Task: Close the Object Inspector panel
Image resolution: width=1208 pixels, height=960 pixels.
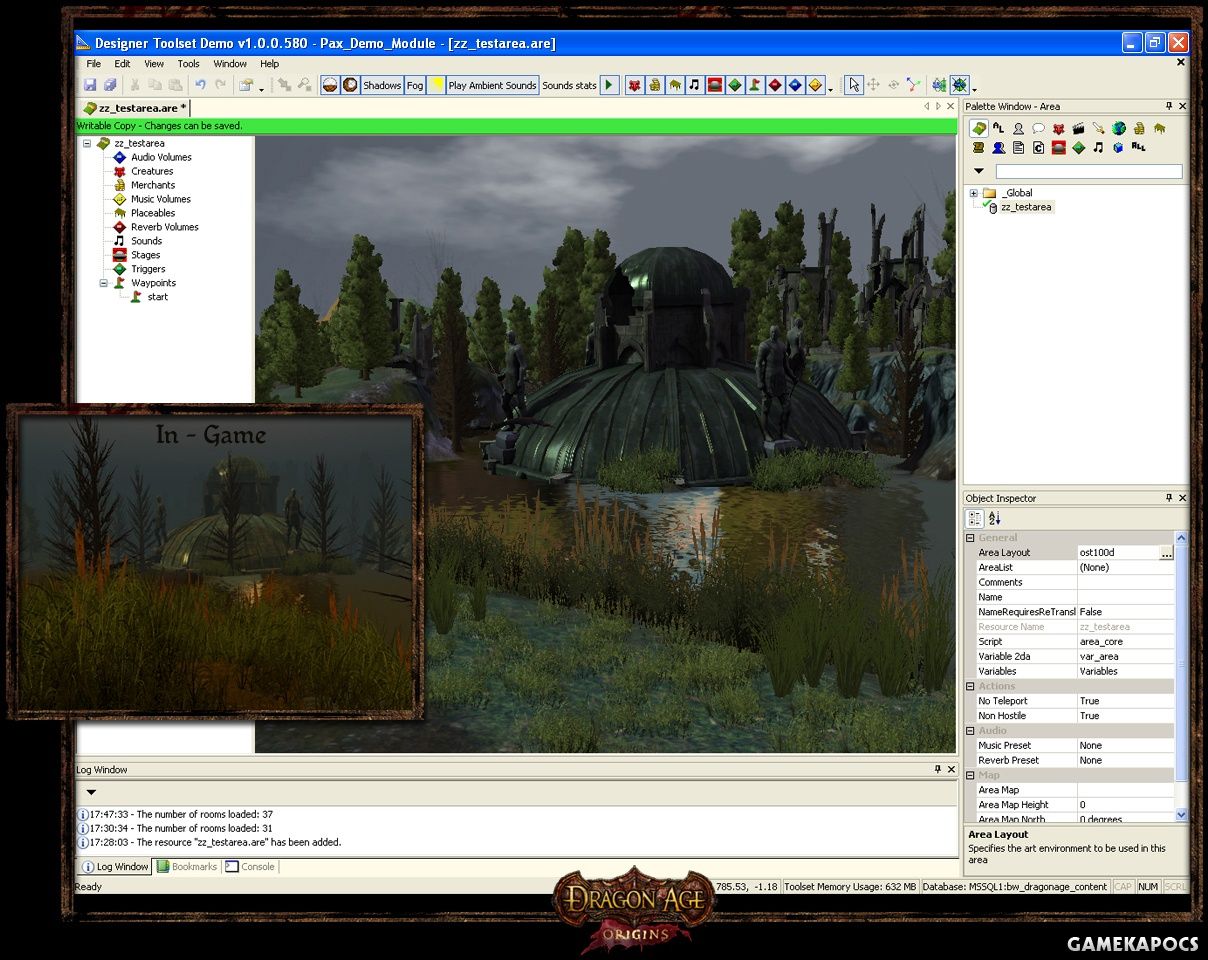Action: tap(1183, 498)
